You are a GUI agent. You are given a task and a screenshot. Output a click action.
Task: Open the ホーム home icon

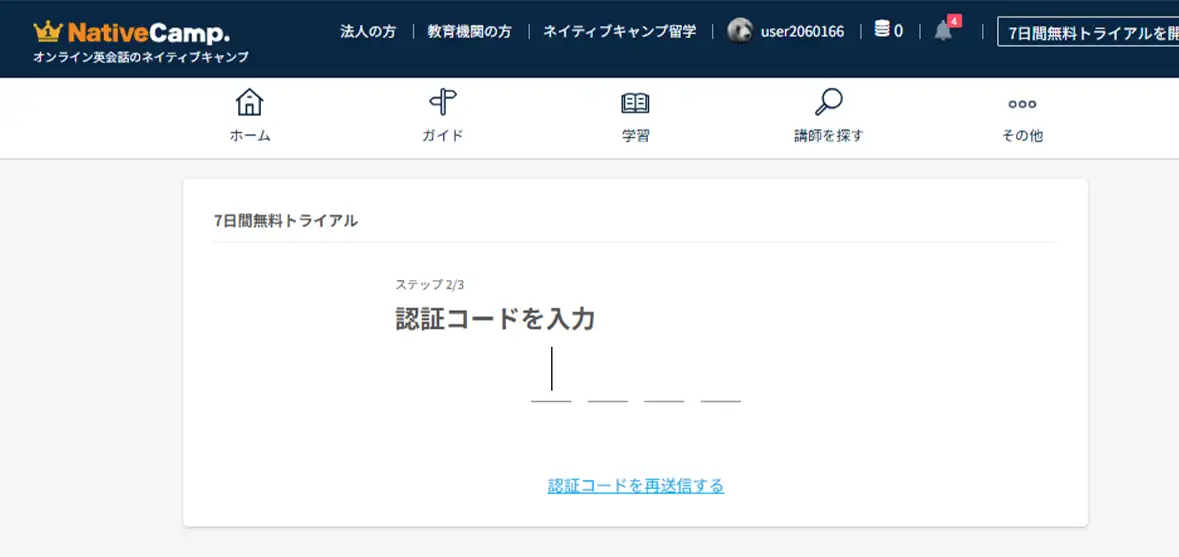point(249,102)
